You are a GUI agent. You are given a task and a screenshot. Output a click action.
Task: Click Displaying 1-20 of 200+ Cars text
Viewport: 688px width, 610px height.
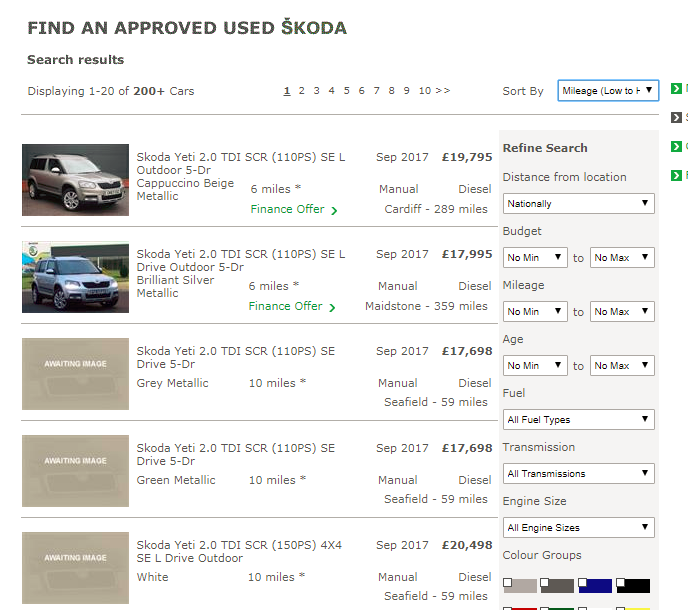coord(111,91)
